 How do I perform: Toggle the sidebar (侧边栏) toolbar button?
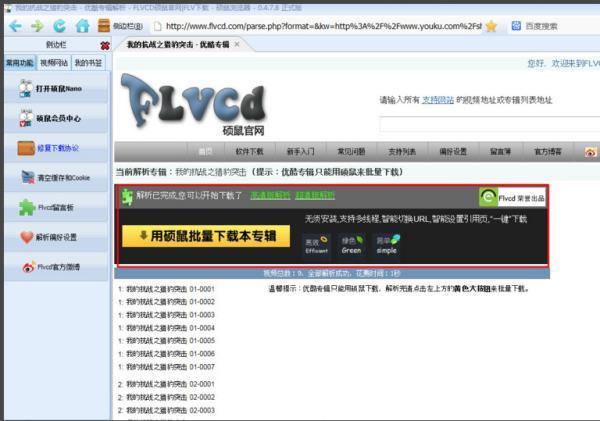(x=121, y=26)
